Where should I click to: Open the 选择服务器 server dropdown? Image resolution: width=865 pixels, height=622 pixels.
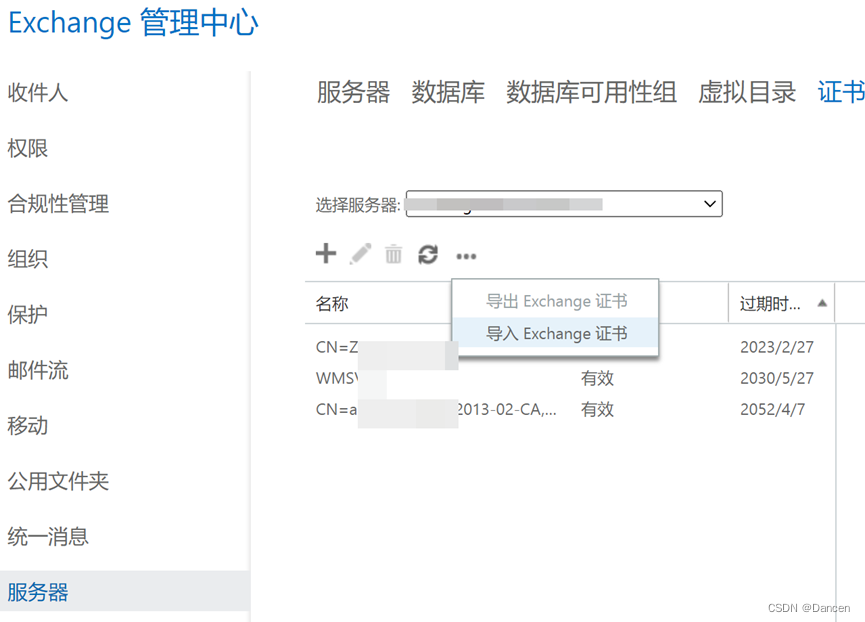(564, 204)
